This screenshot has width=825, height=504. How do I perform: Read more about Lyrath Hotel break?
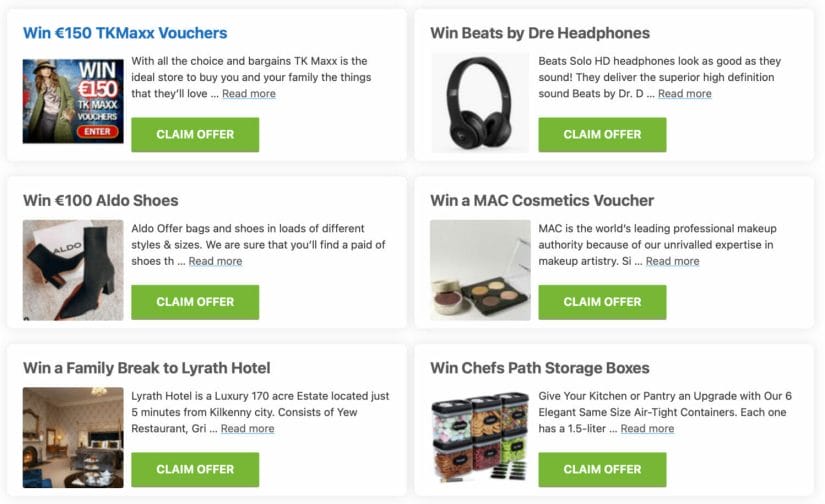click(247, 429)
